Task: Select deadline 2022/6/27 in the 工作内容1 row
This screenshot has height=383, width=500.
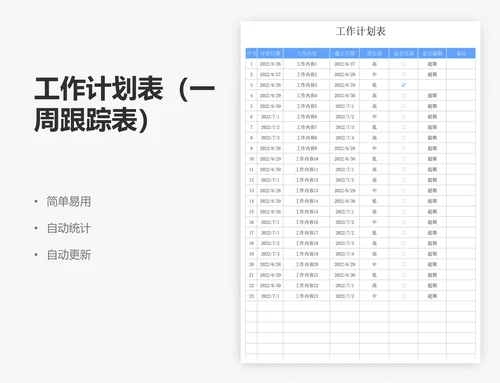Action: 345,64
